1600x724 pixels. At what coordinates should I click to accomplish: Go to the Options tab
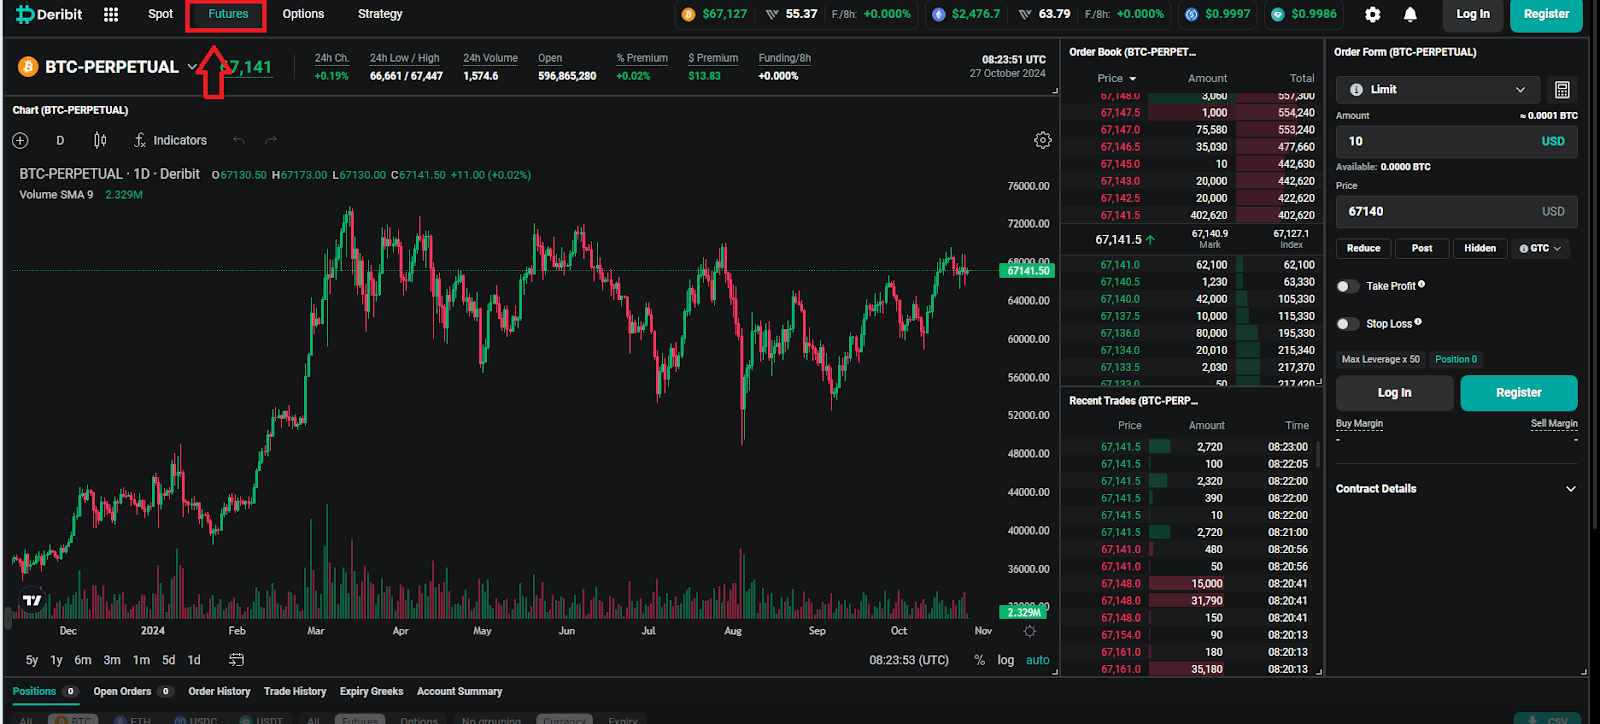303,14
